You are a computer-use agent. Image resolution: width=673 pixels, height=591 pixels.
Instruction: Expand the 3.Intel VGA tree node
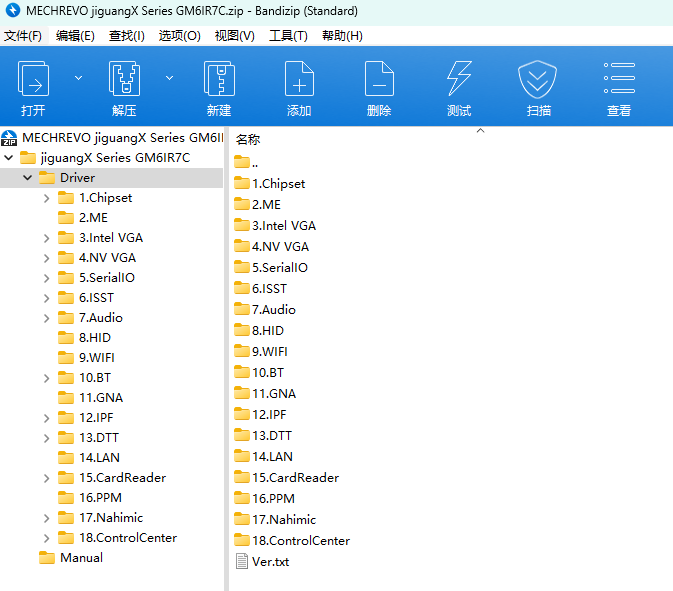[46, 238]
